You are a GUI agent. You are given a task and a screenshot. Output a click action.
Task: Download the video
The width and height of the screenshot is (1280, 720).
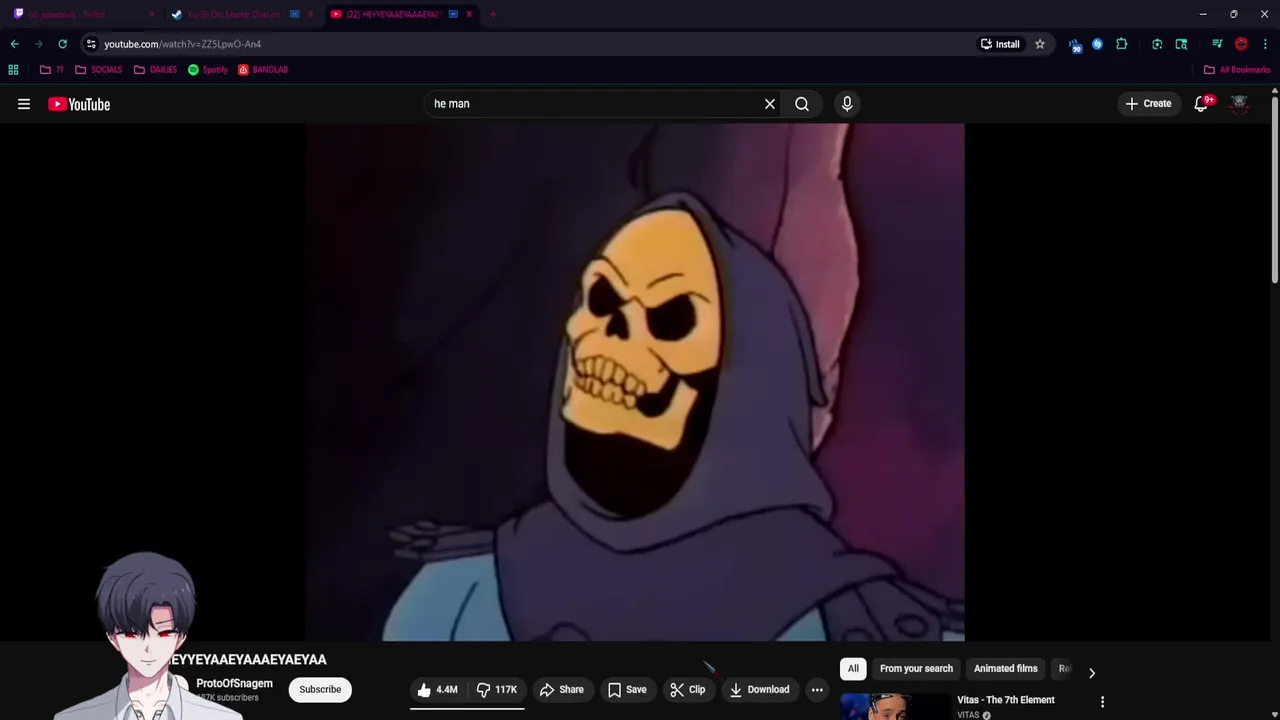(759, 690)
